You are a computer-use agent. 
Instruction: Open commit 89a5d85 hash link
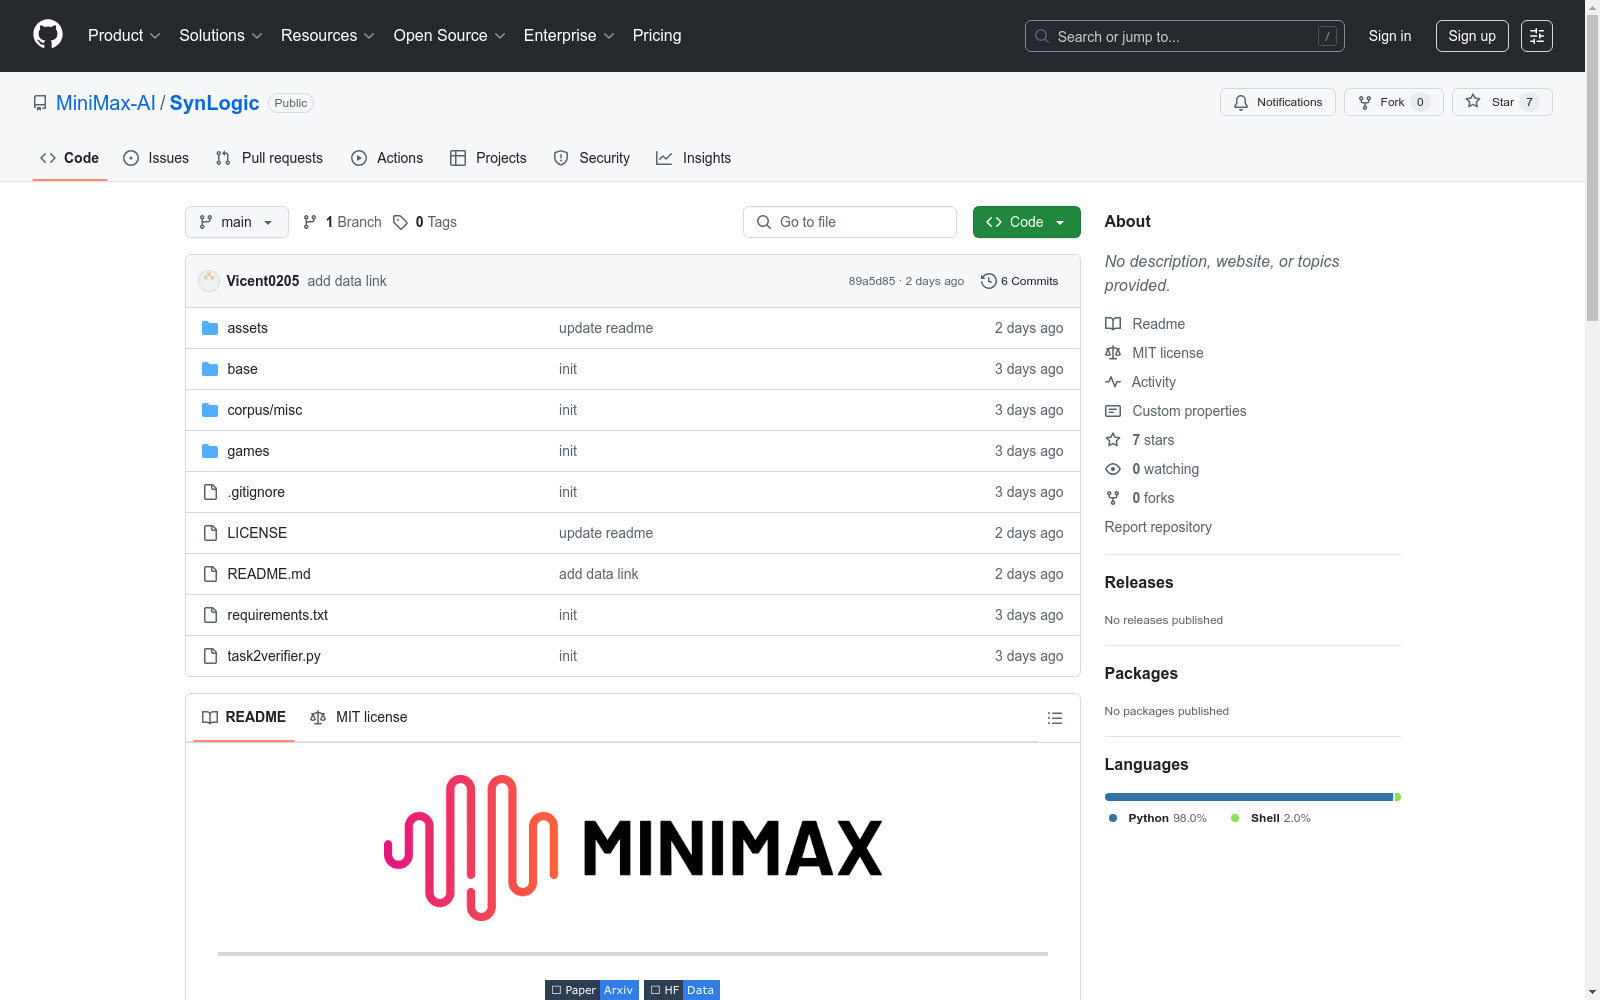[x=872, y=281]
